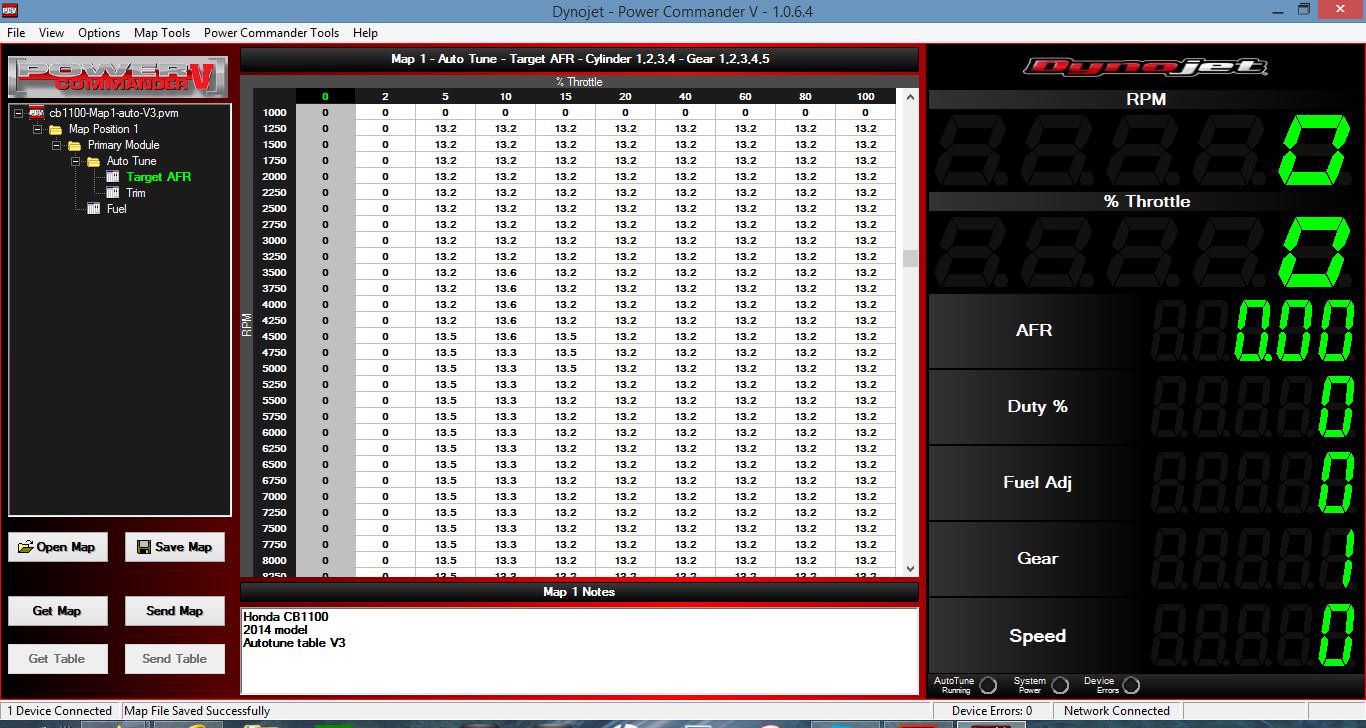The width and height of the screenshot is (1366, 728).
Task: Click the cb1100-Map1-auto-V3.pvm file icon
Action: 36,113
